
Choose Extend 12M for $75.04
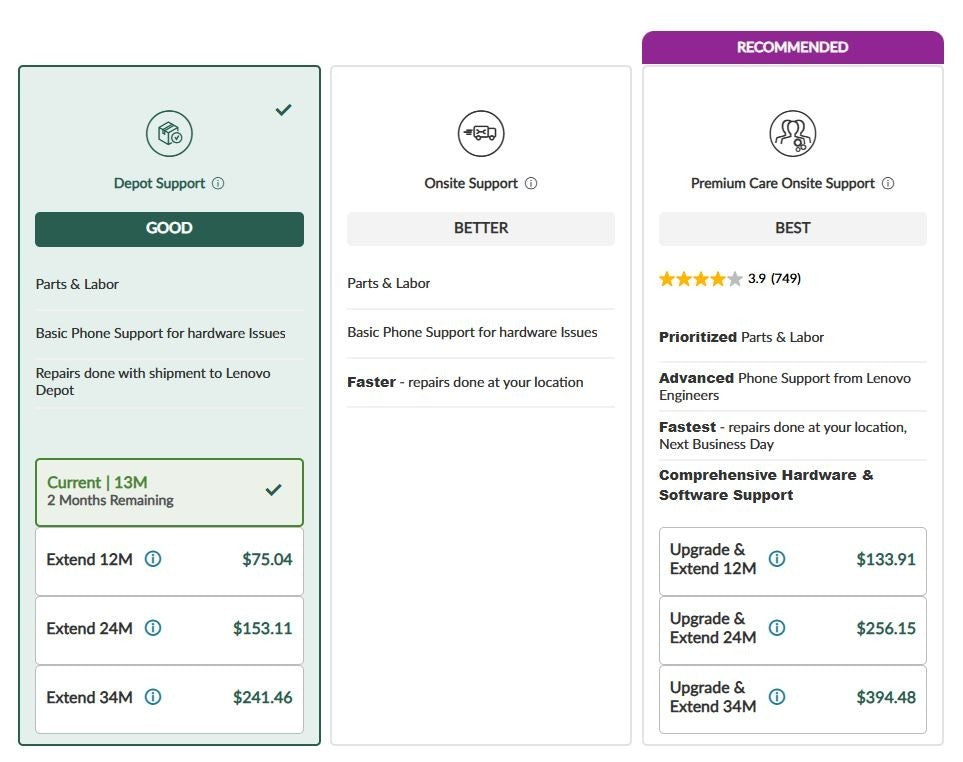coord(170,561)
